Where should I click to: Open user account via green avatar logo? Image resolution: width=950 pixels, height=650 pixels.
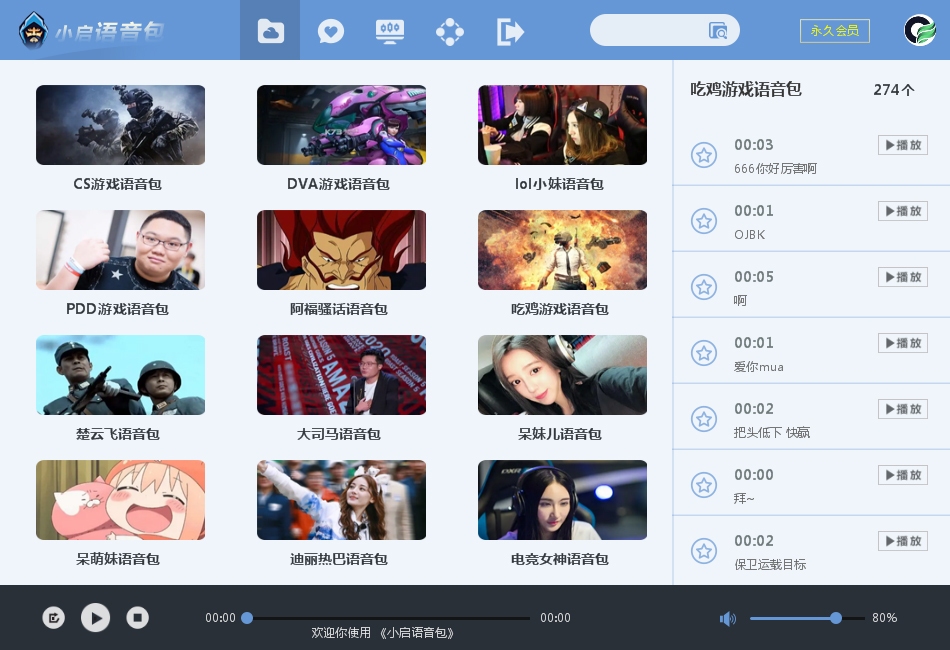tap(920, 30)
